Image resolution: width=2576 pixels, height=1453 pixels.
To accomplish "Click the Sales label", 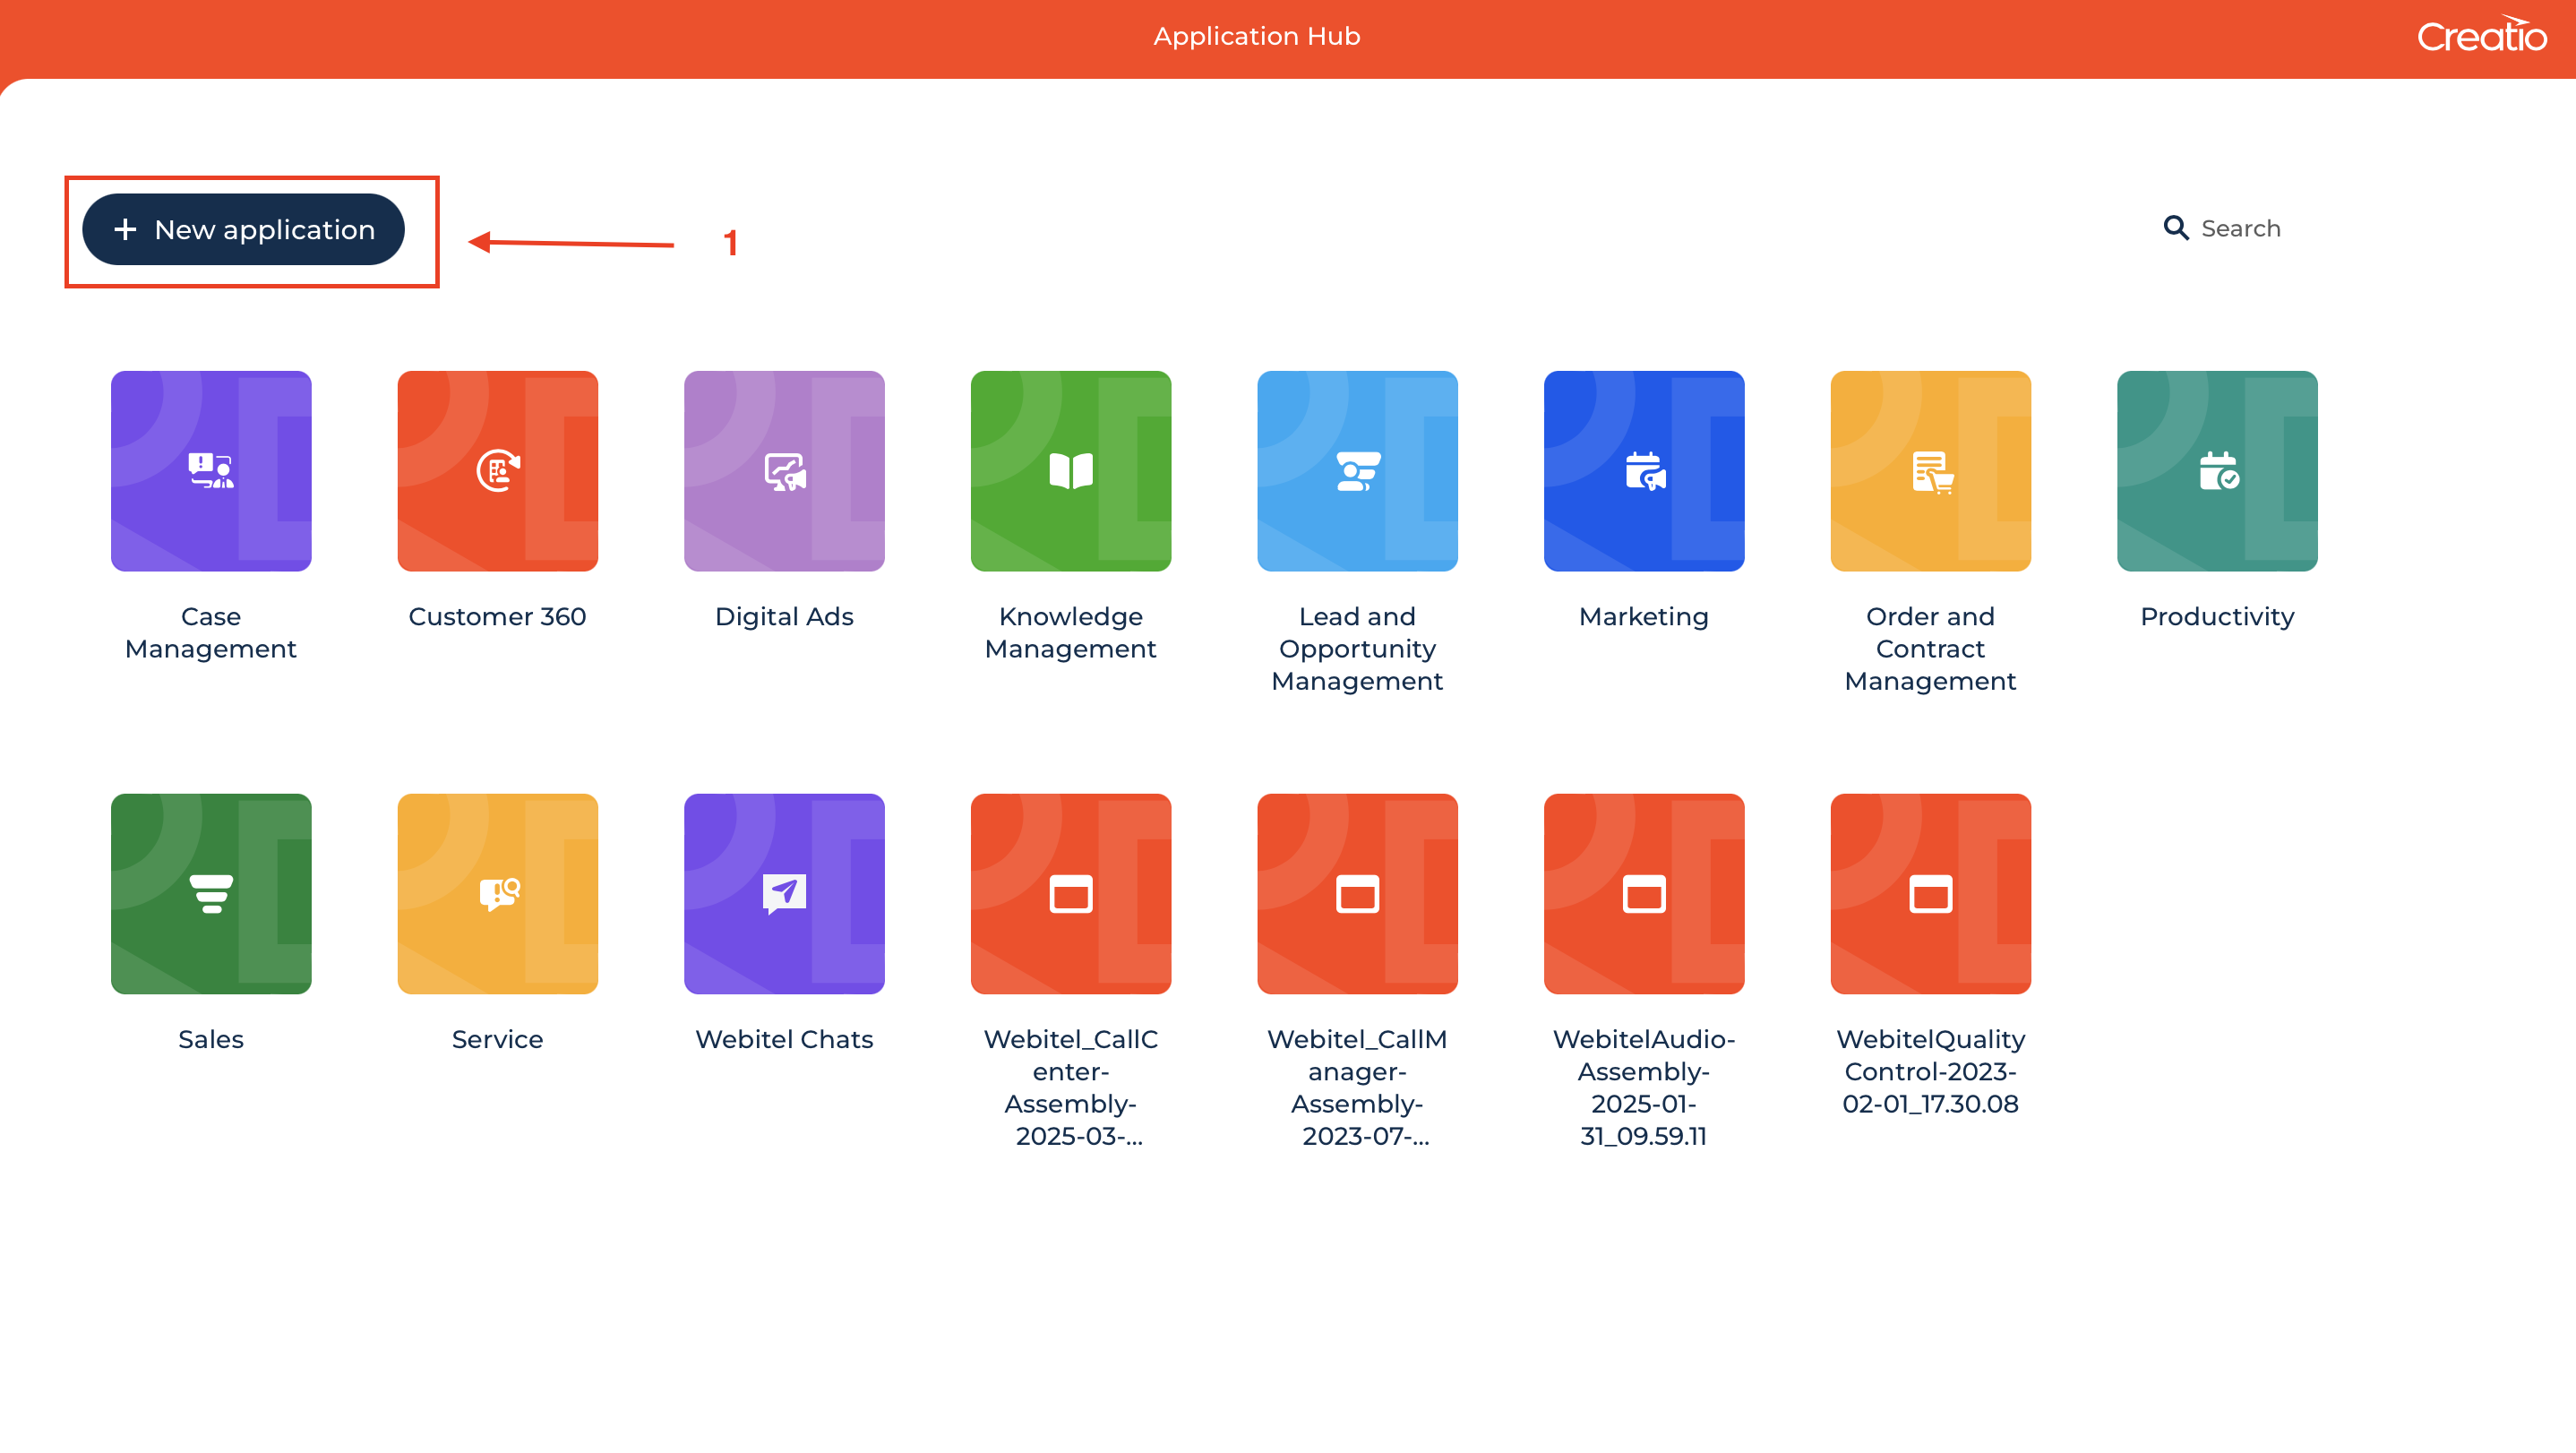I will 211,1039.
